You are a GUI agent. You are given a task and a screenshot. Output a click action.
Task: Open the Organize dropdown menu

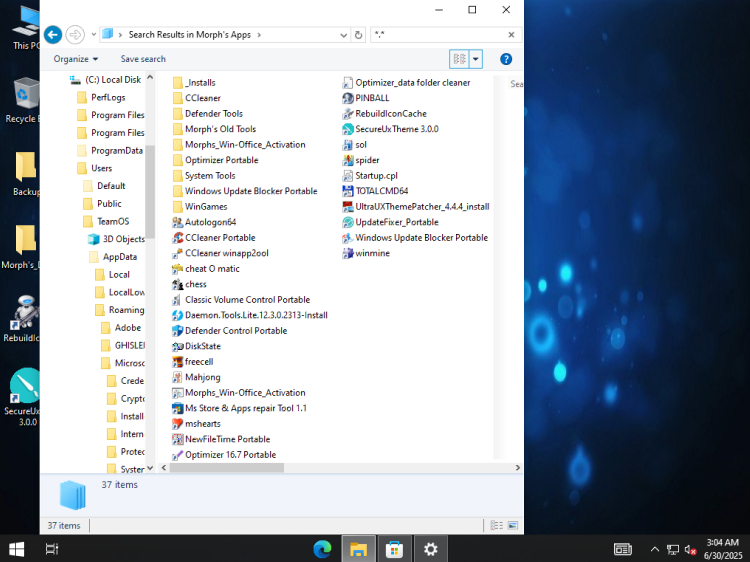click(76, 59)
